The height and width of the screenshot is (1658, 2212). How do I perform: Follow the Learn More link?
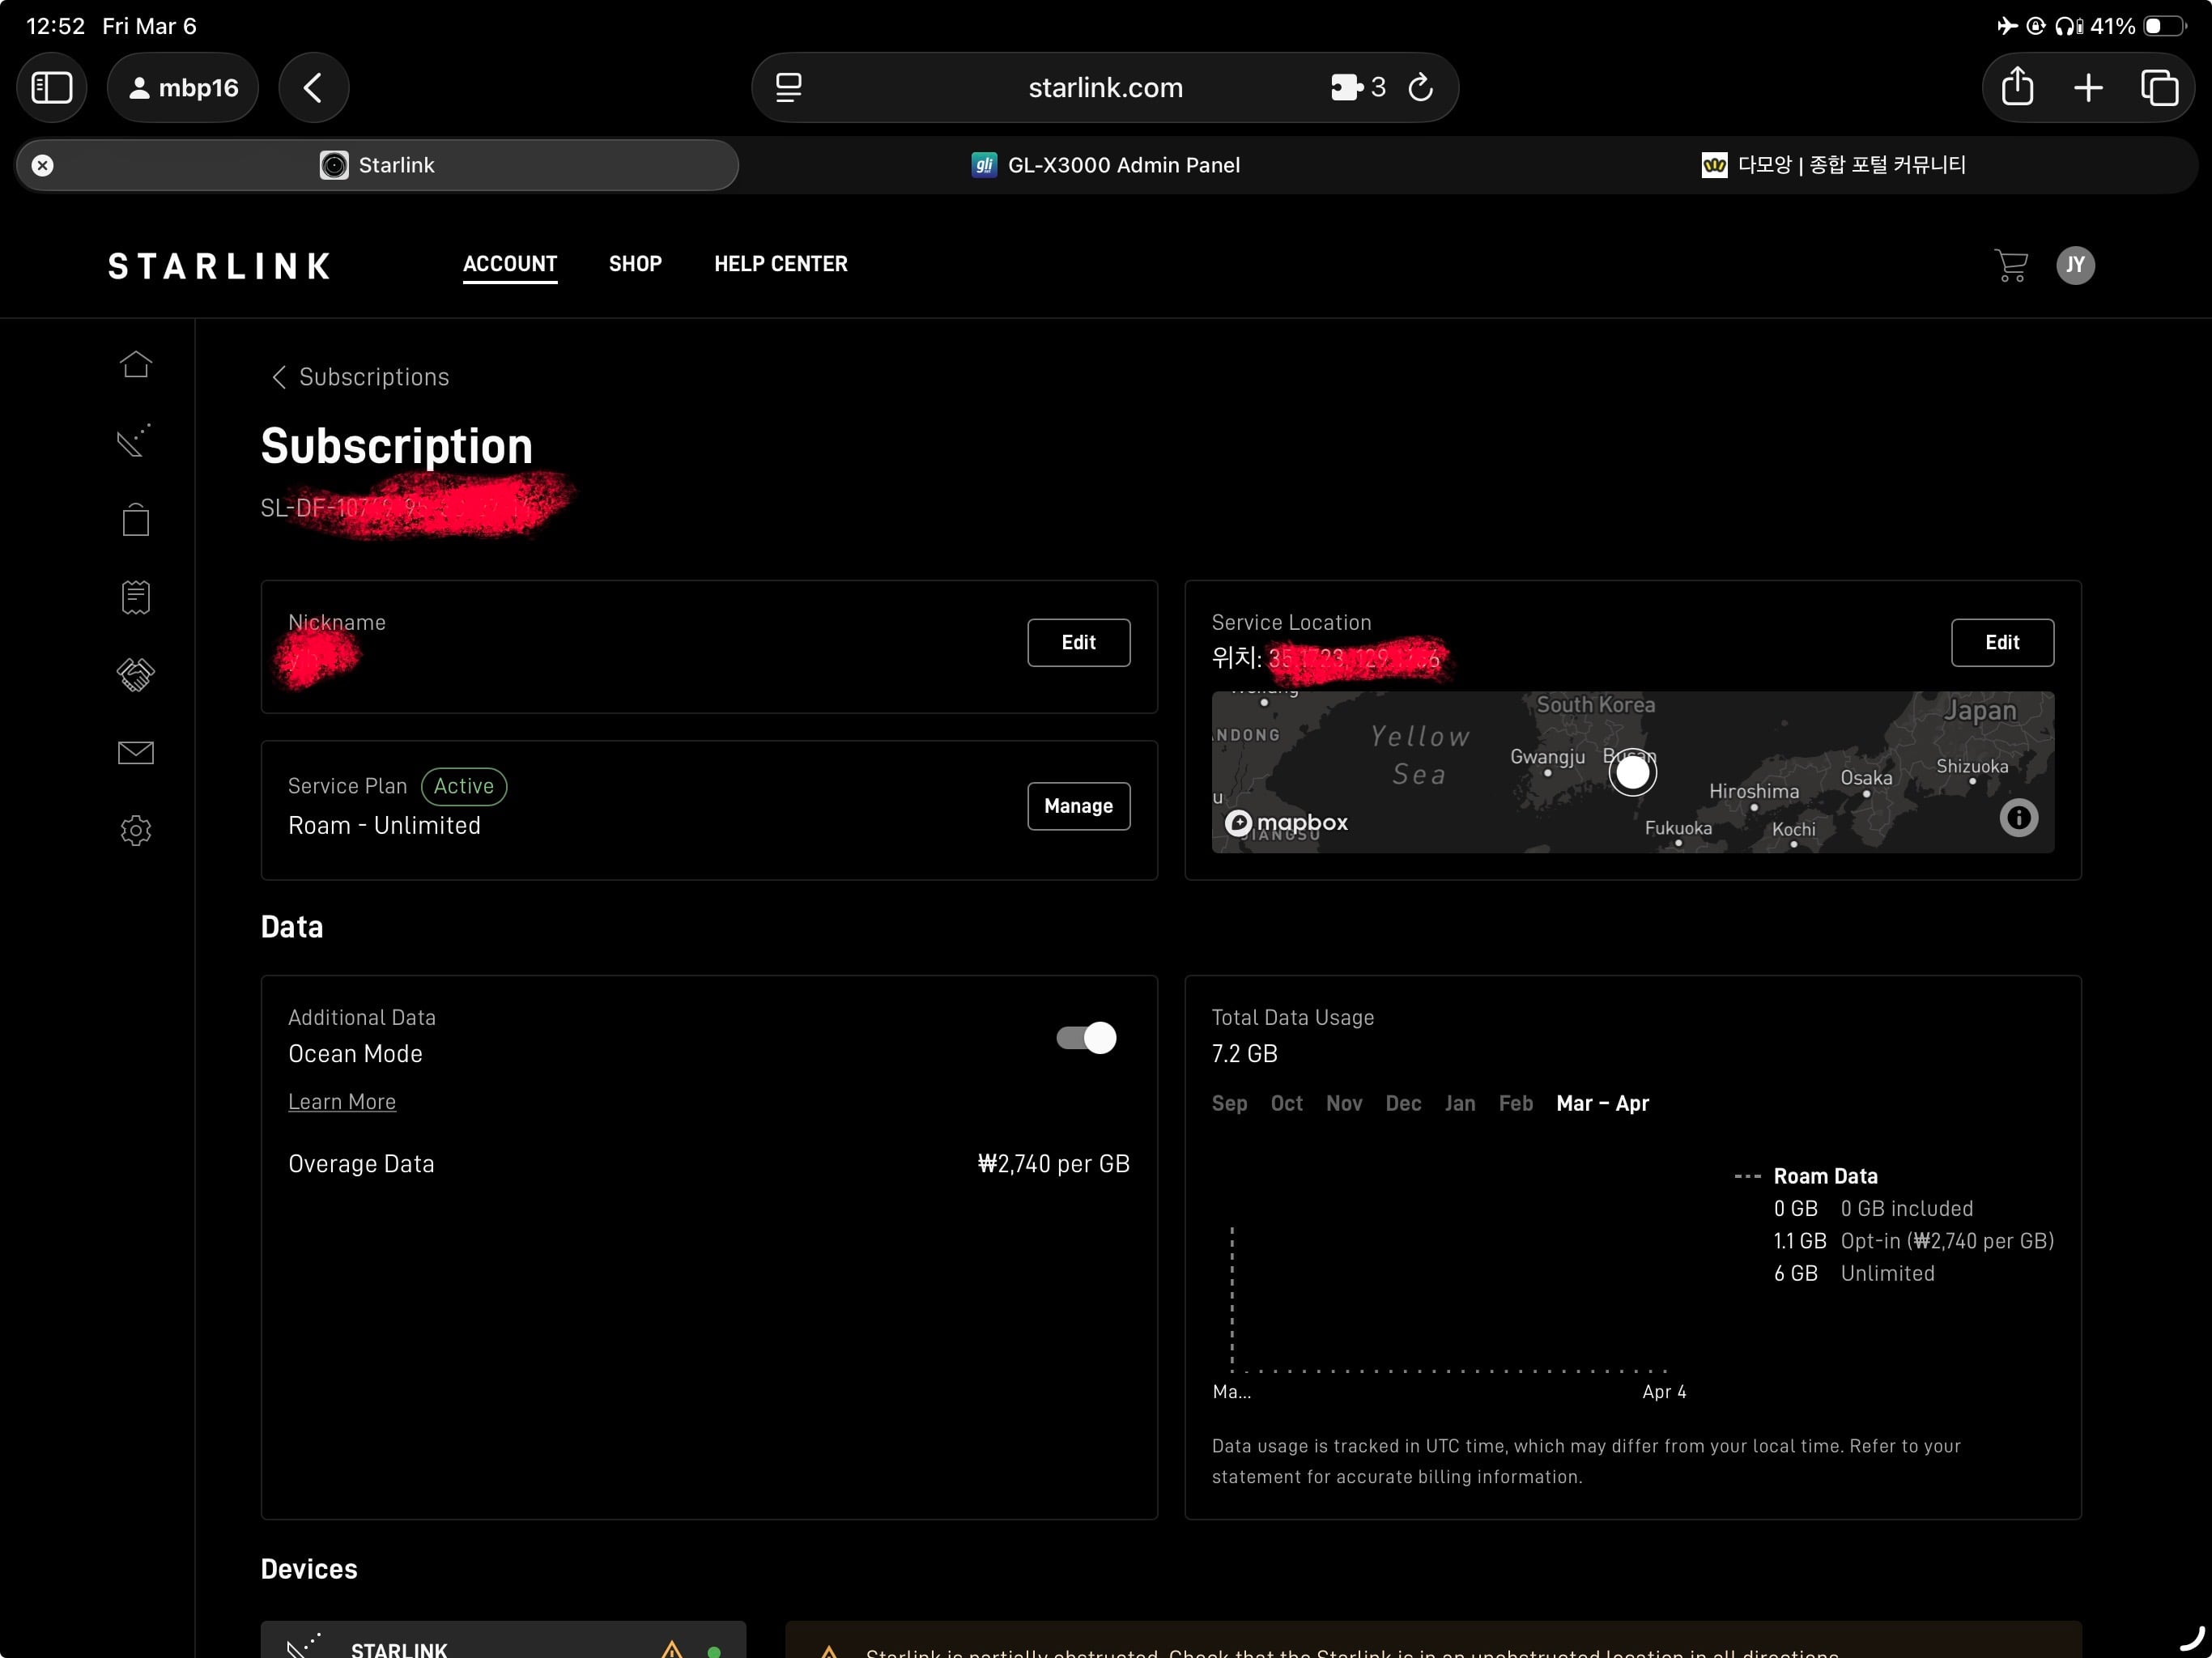click(x=342, y=1101)
